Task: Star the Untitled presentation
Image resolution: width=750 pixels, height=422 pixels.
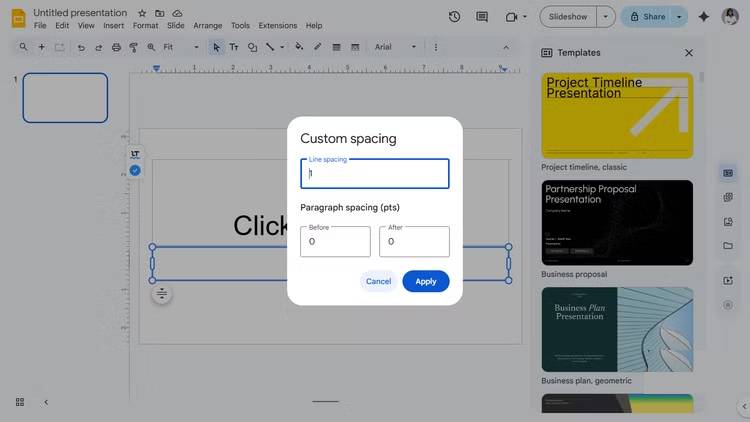Action: [x=142, y=13]
